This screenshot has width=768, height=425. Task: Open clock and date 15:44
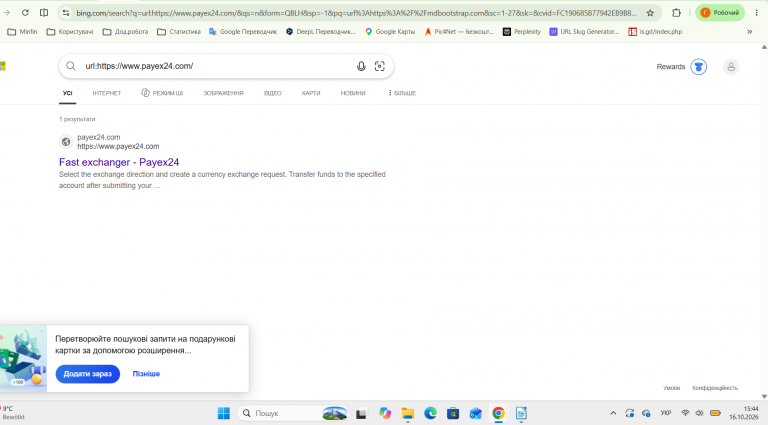coord(744,413)
